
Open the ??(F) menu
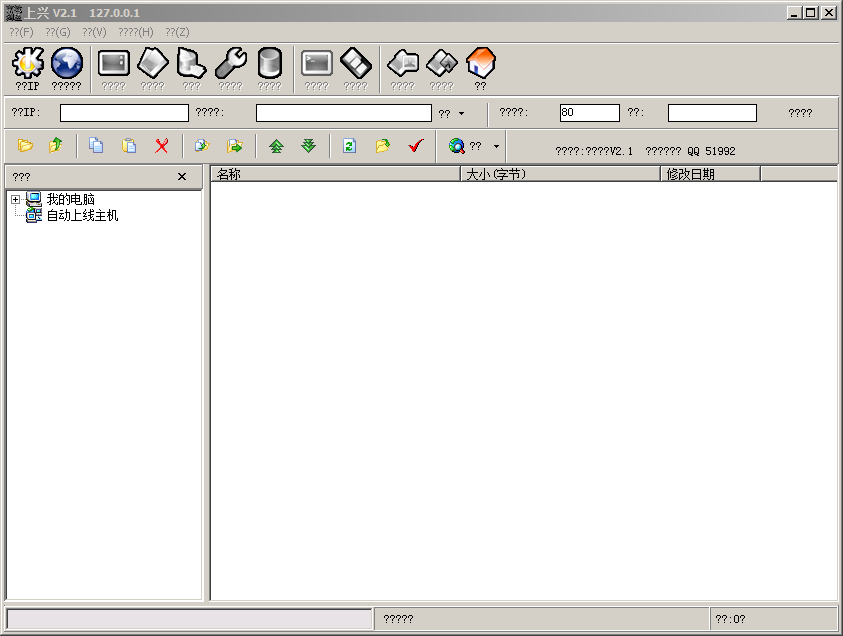21,32
